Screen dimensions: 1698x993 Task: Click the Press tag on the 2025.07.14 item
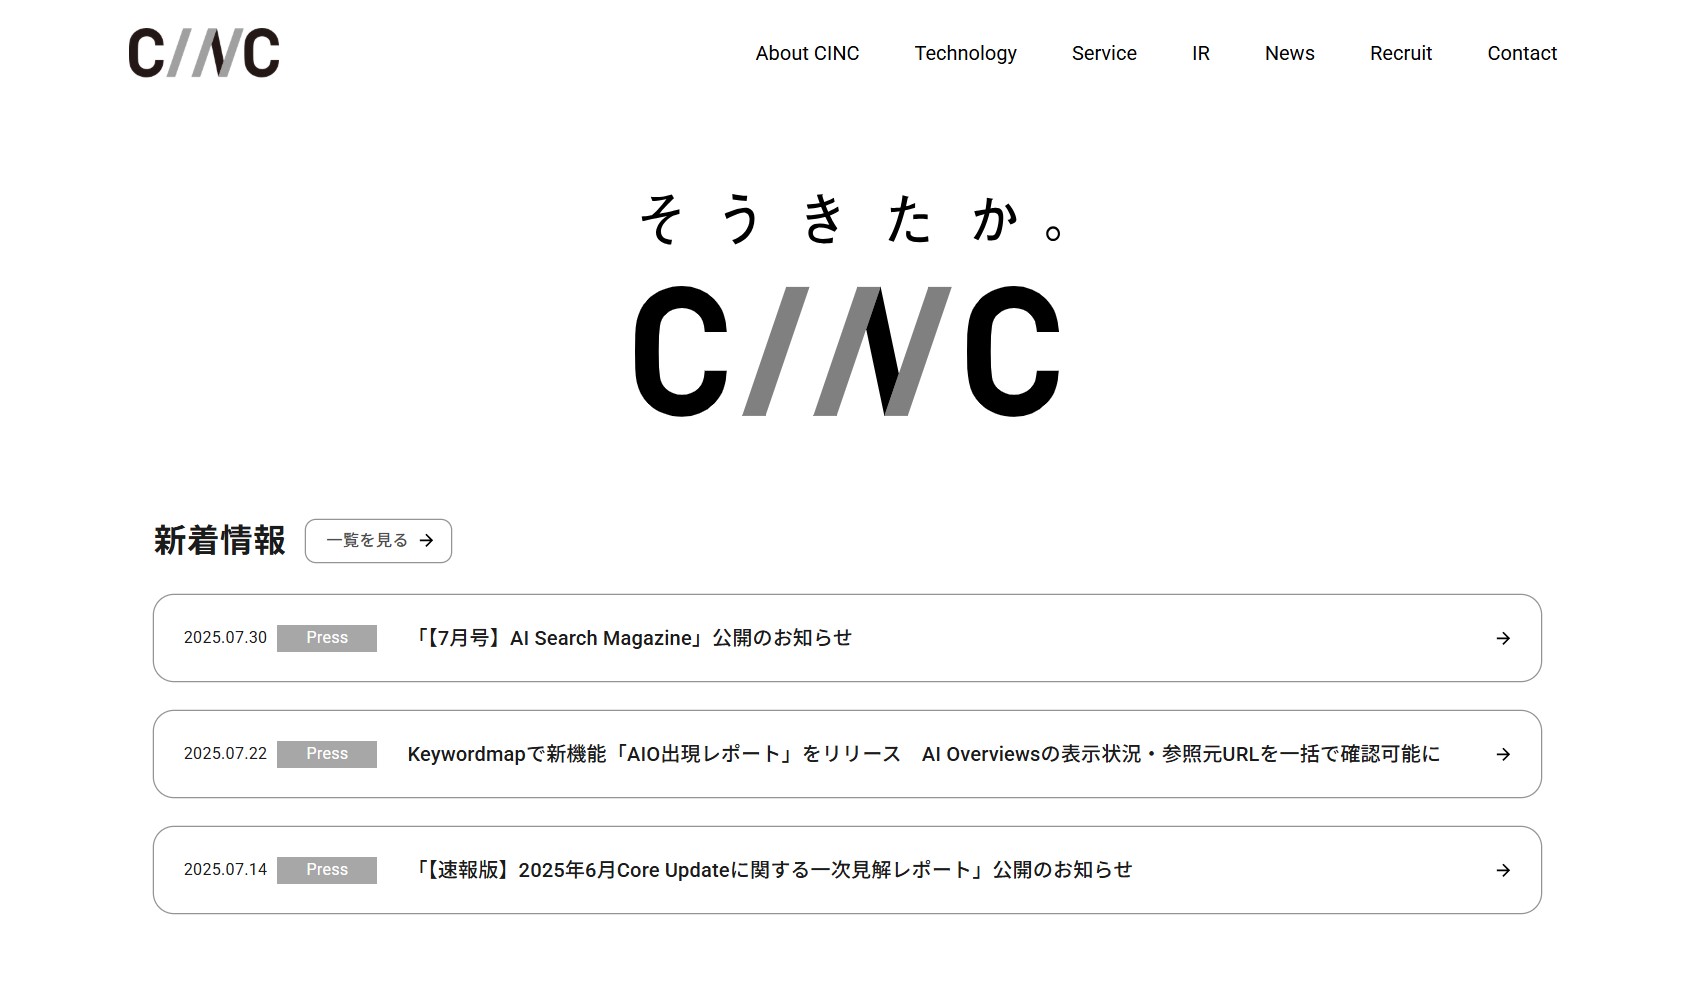tap(327, 870)
